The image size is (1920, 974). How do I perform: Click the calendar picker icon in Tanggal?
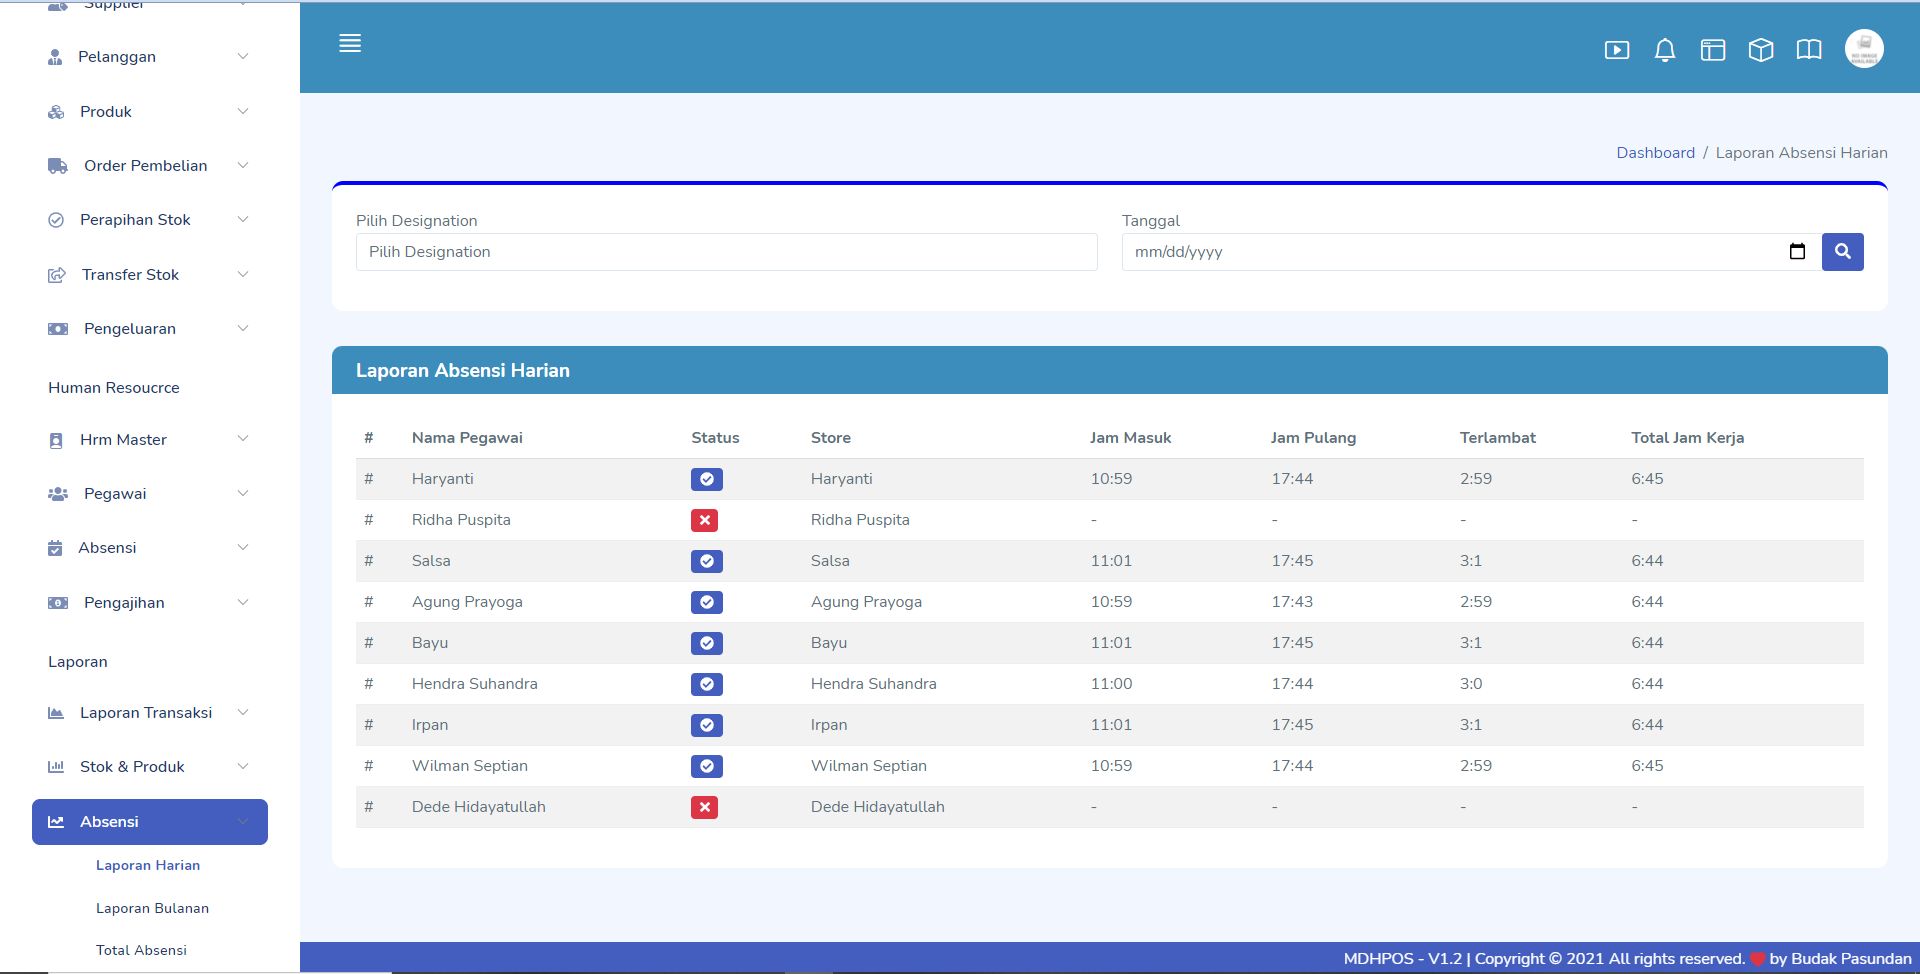[1797, 252]
